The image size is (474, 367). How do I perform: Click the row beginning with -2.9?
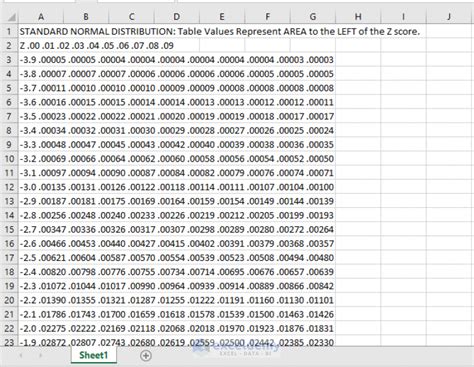(x=177, y=201)
